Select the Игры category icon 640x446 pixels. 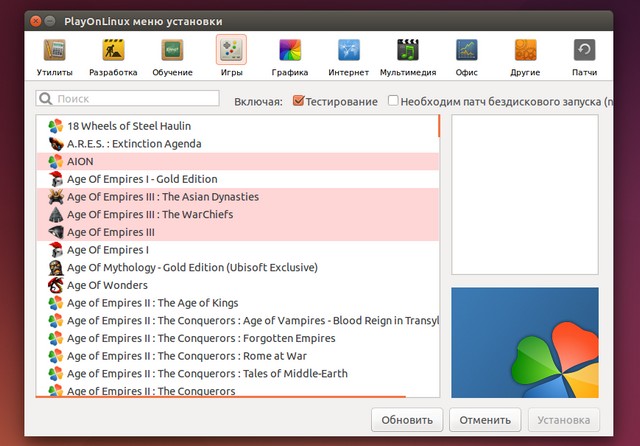(231, 50)
